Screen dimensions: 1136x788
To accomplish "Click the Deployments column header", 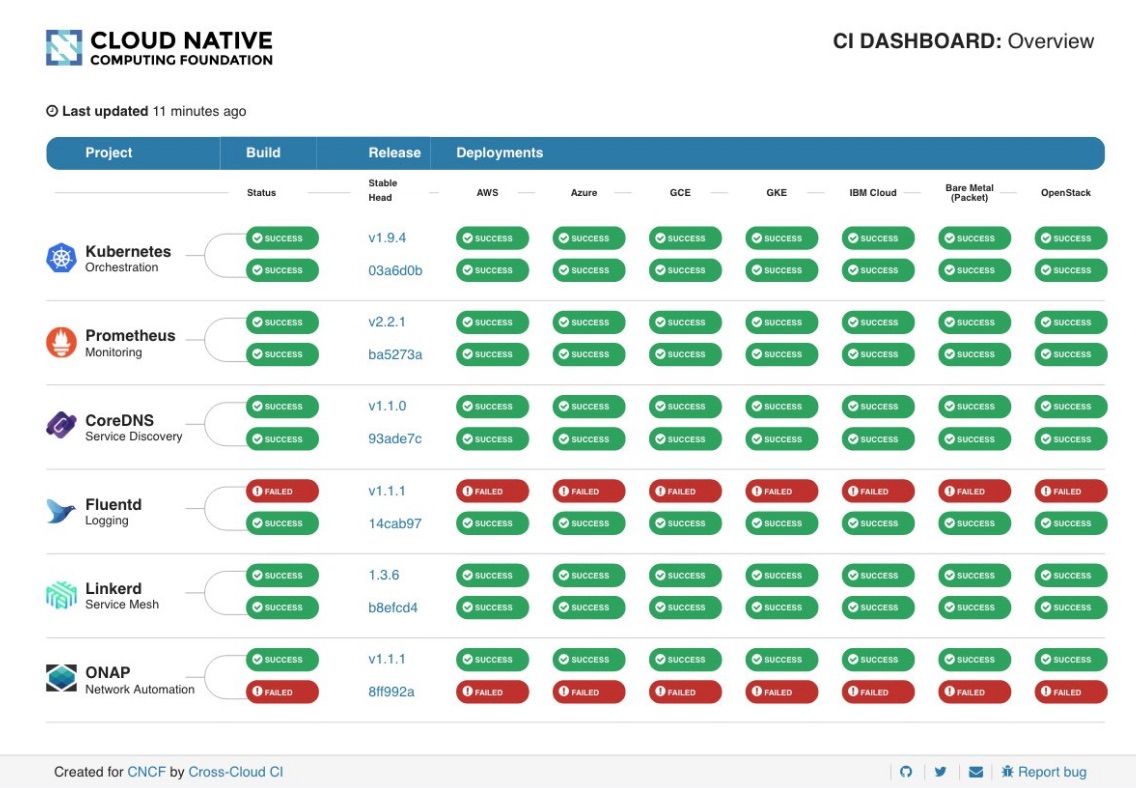I will (x=499, y=153).
